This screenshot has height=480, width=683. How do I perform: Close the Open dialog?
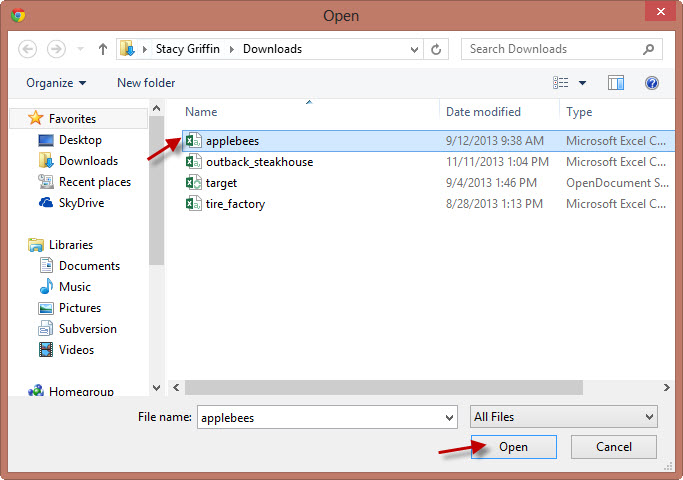(660, 11)
